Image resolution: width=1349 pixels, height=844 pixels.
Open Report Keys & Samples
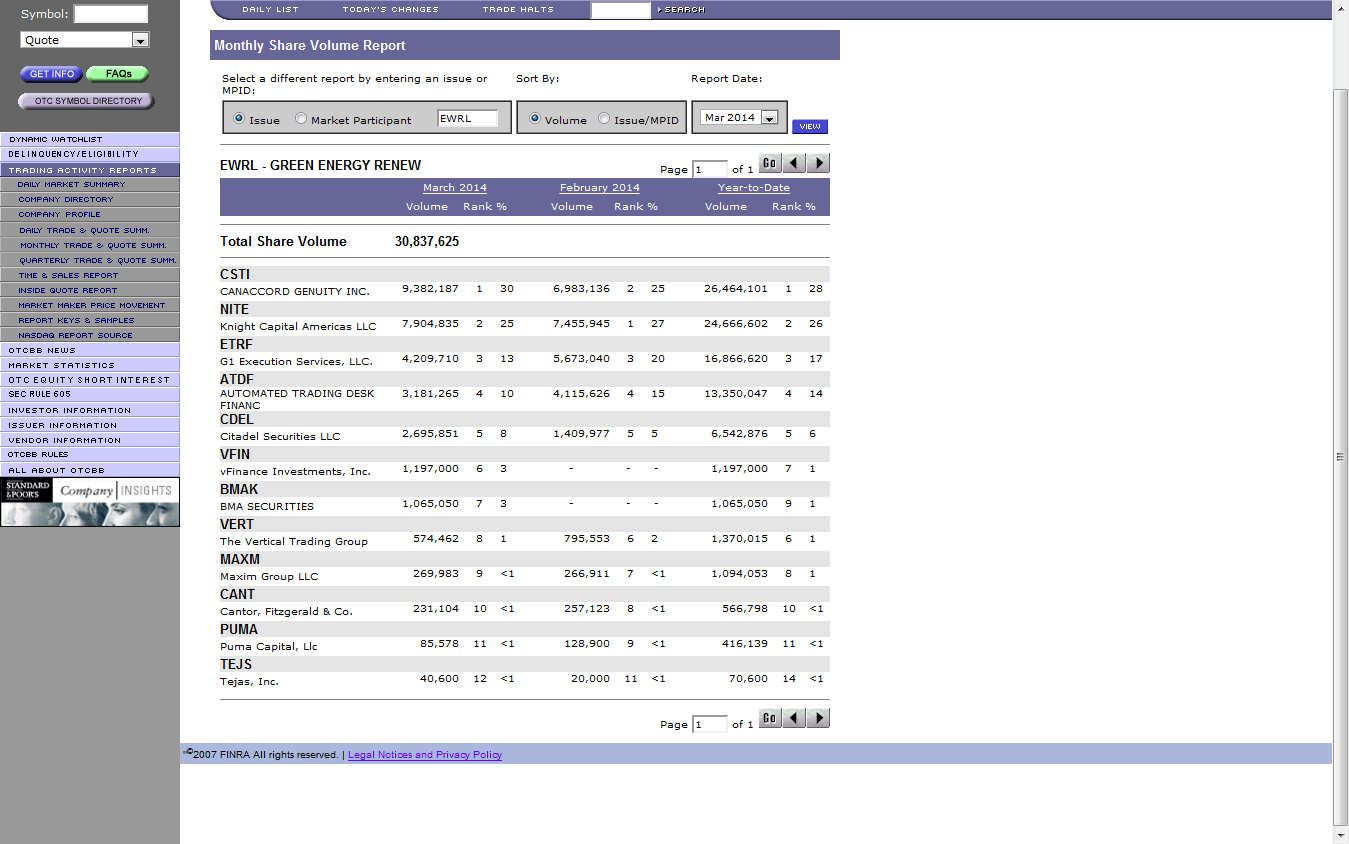90,321
